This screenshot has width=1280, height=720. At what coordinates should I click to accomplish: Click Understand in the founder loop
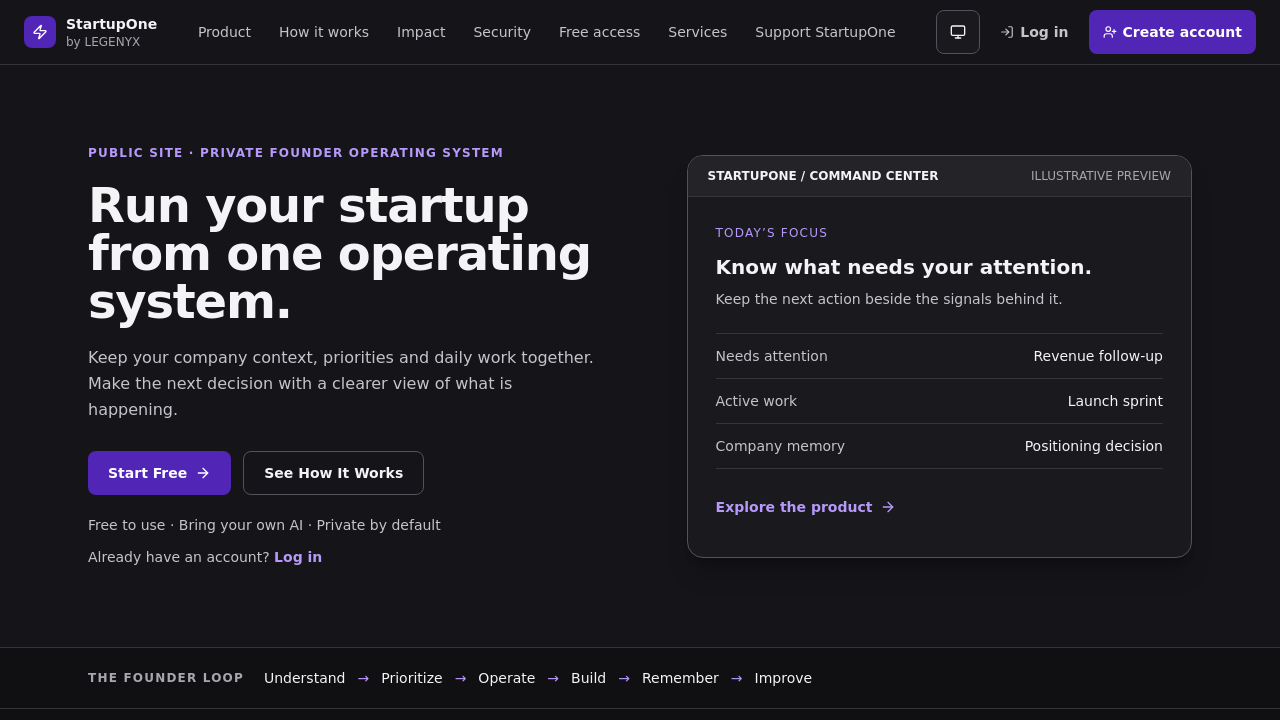coord(304,678)
